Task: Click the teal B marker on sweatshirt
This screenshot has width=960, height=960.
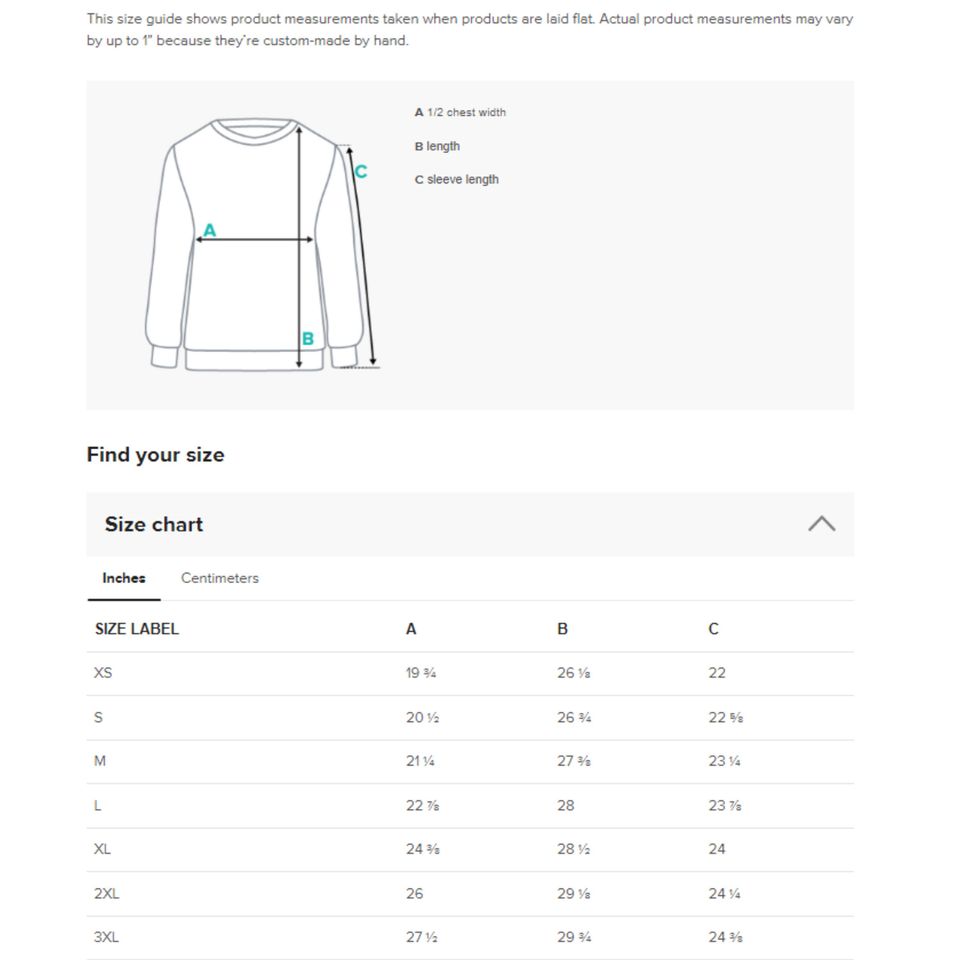Action: (x=308, y=339)
